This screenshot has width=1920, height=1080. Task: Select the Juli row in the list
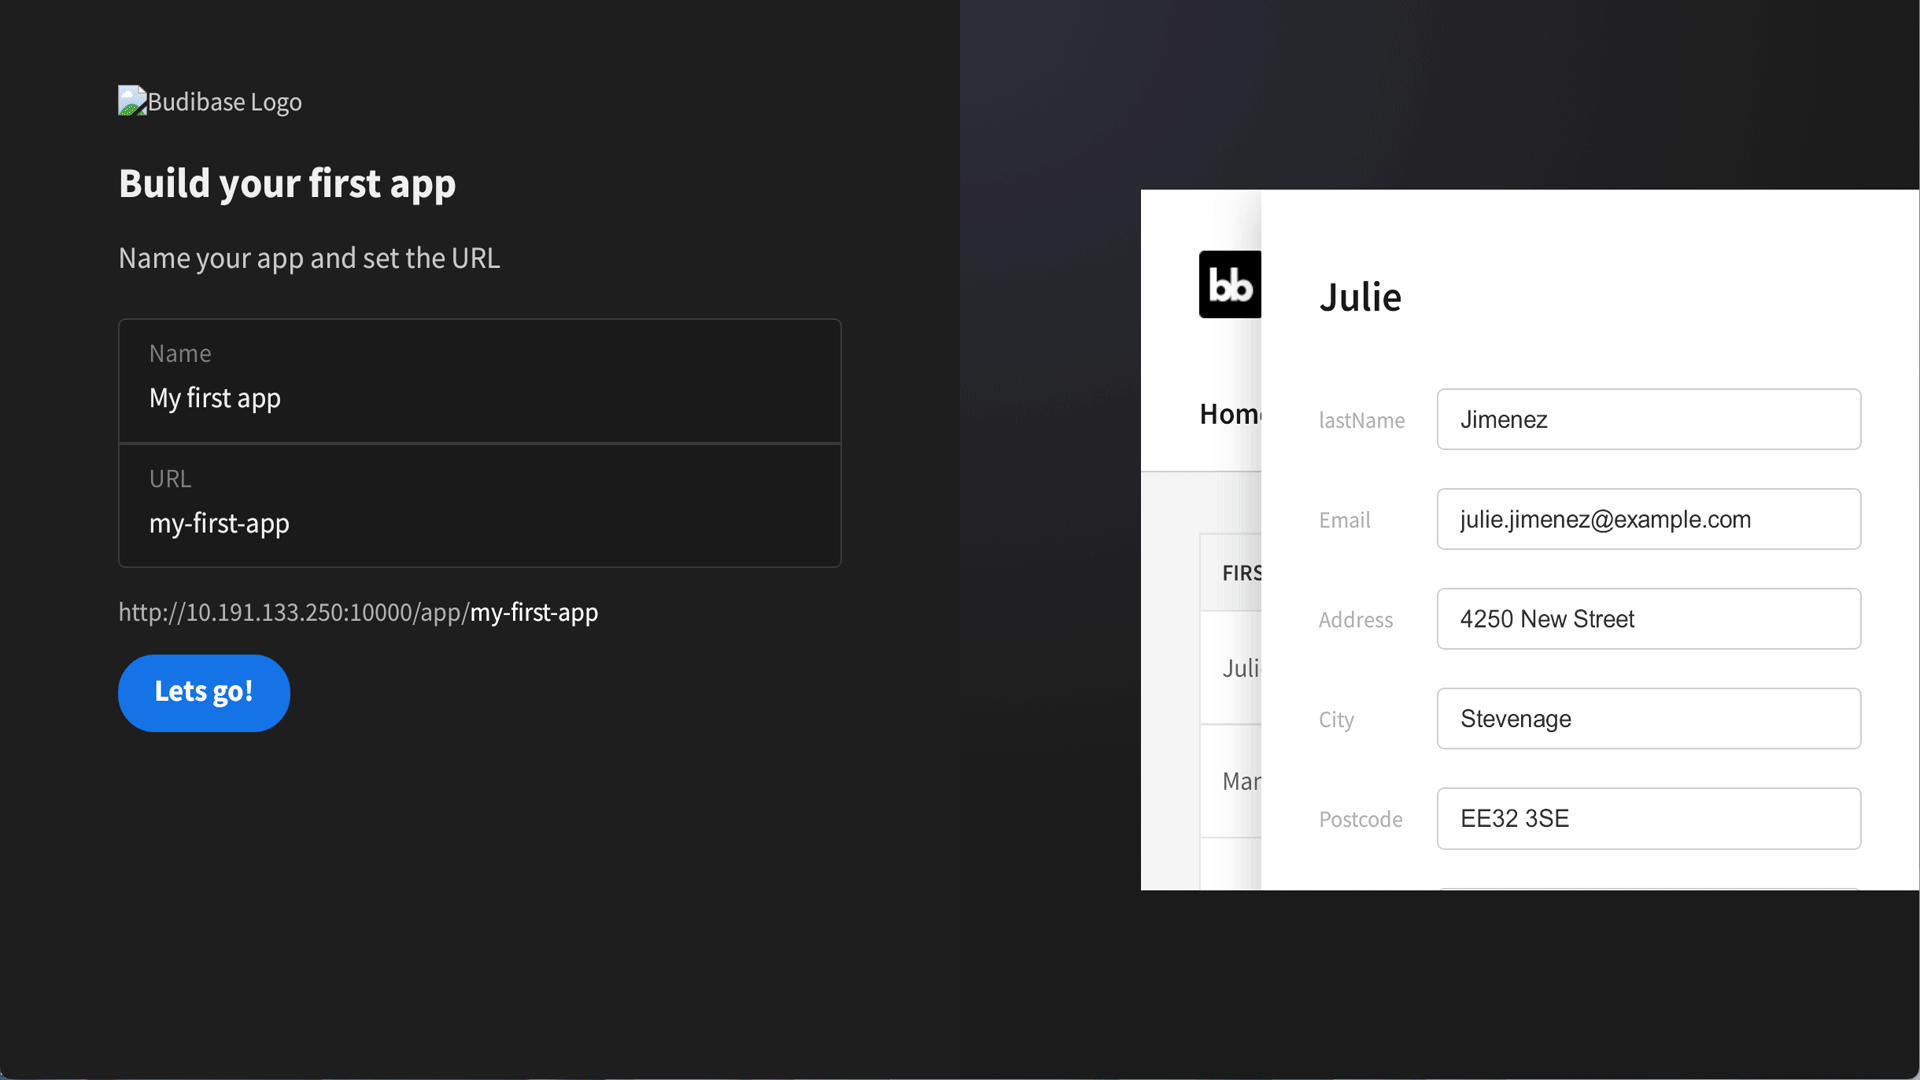1240,668
